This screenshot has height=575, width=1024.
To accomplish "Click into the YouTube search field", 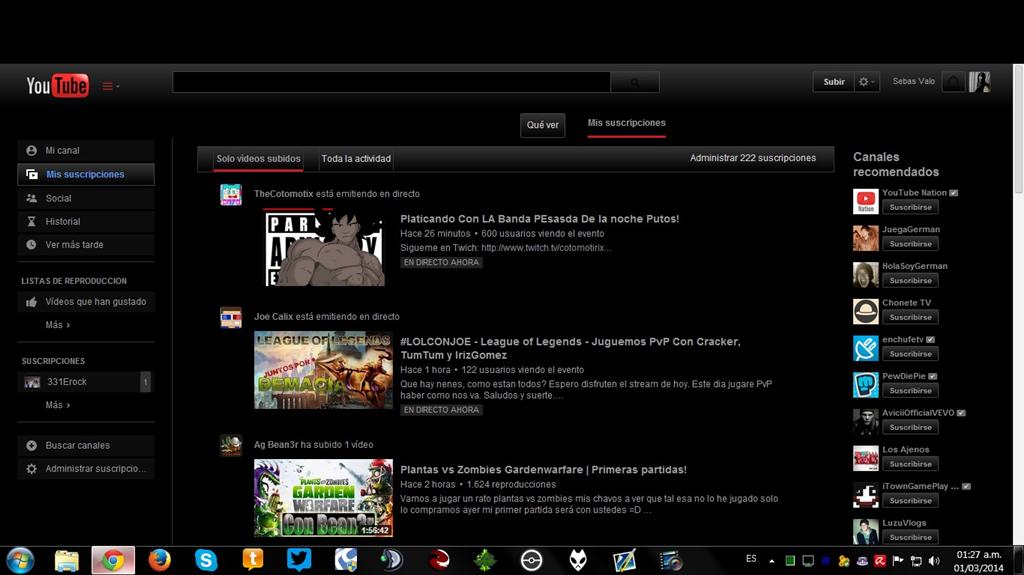I will [391, 82].
